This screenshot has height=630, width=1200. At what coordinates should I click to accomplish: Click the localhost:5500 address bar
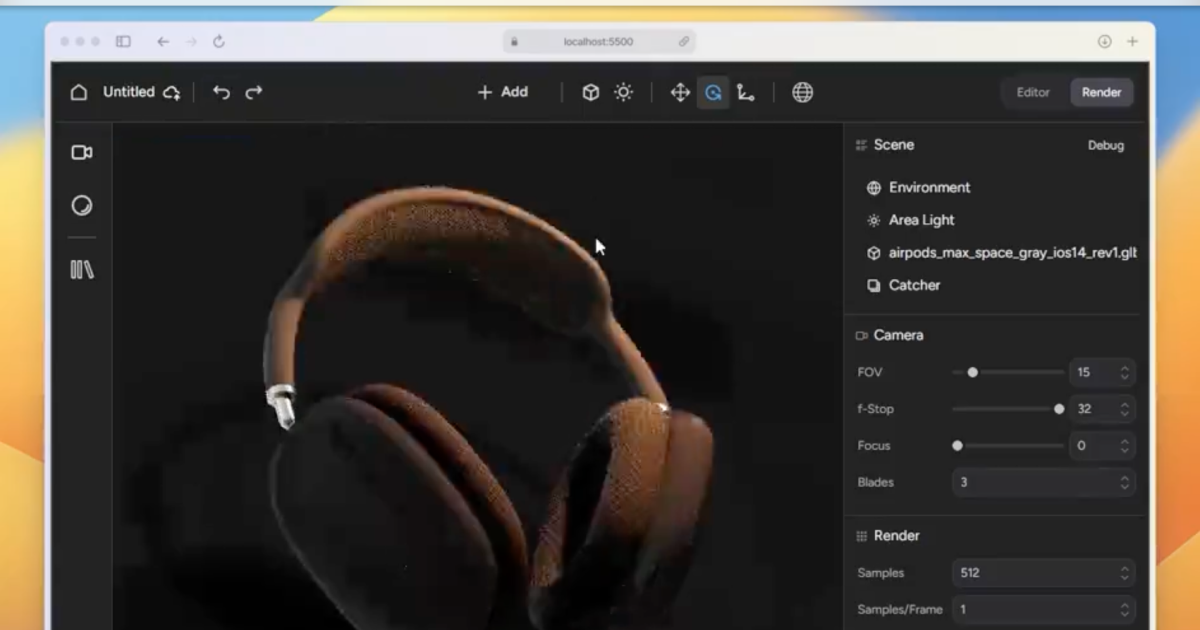[598, 41]
